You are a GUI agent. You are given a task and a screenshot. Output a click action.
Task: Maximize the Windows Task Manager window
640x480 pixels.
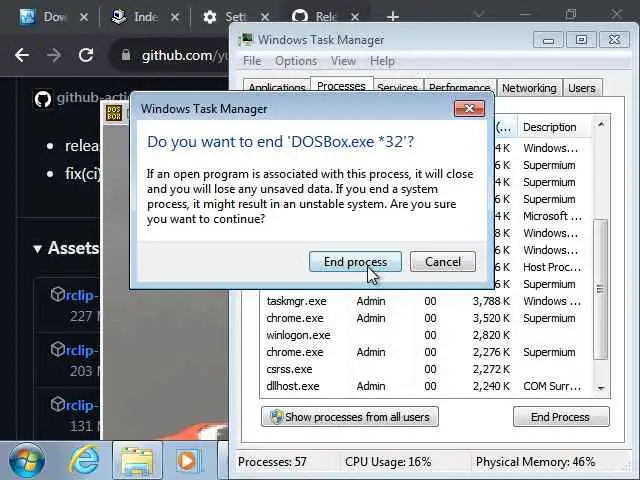tap(581, 40)
